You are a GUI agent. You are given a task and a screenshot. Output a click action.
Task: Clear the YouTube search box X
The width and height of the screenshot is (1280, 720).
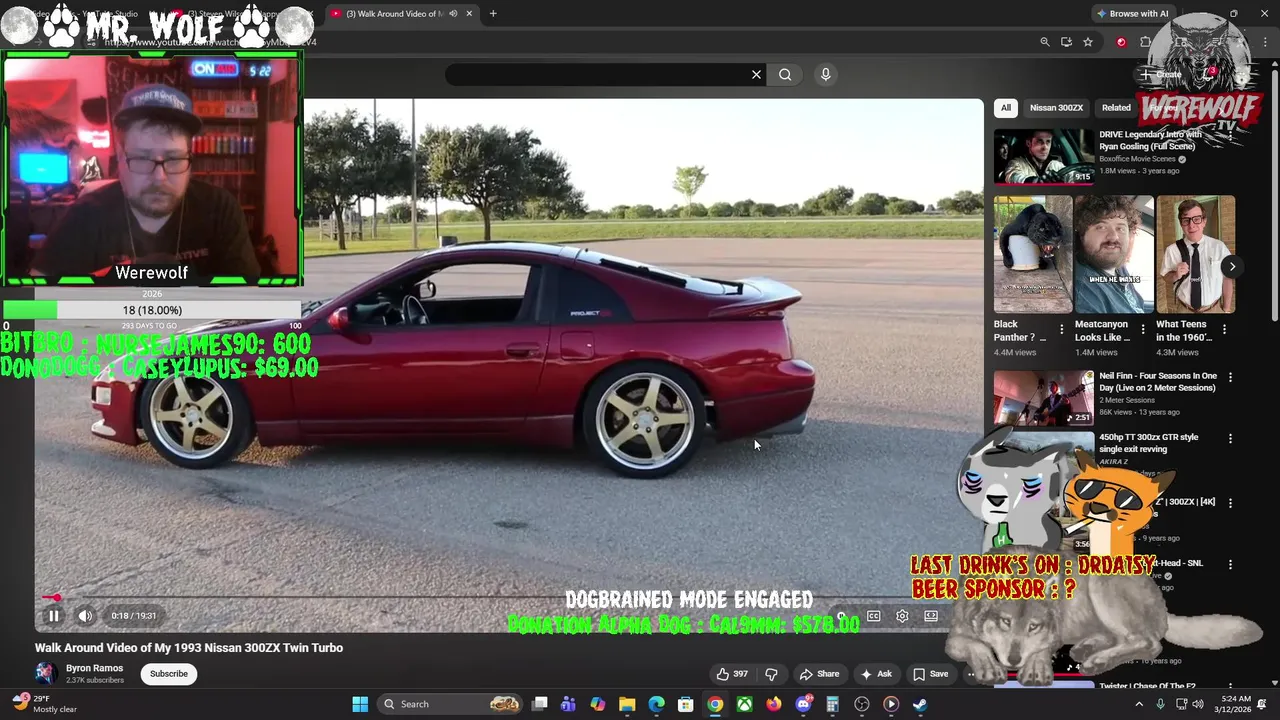tap(756, 74)
